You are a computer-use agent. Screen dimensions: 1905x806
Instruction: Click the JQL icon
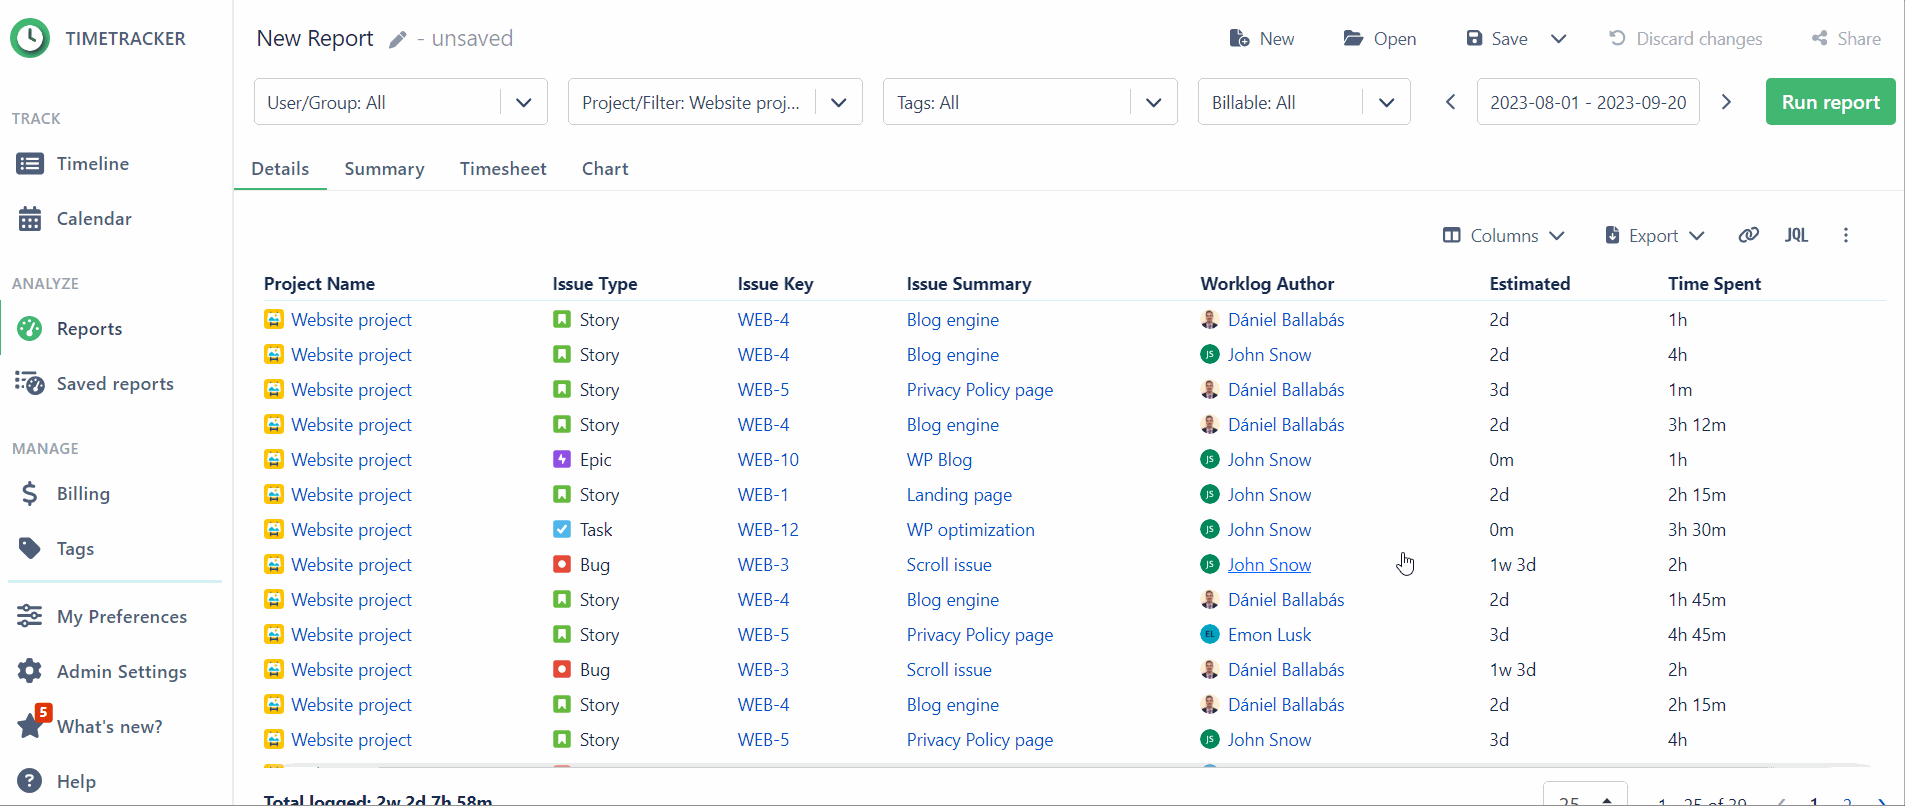1797,235
